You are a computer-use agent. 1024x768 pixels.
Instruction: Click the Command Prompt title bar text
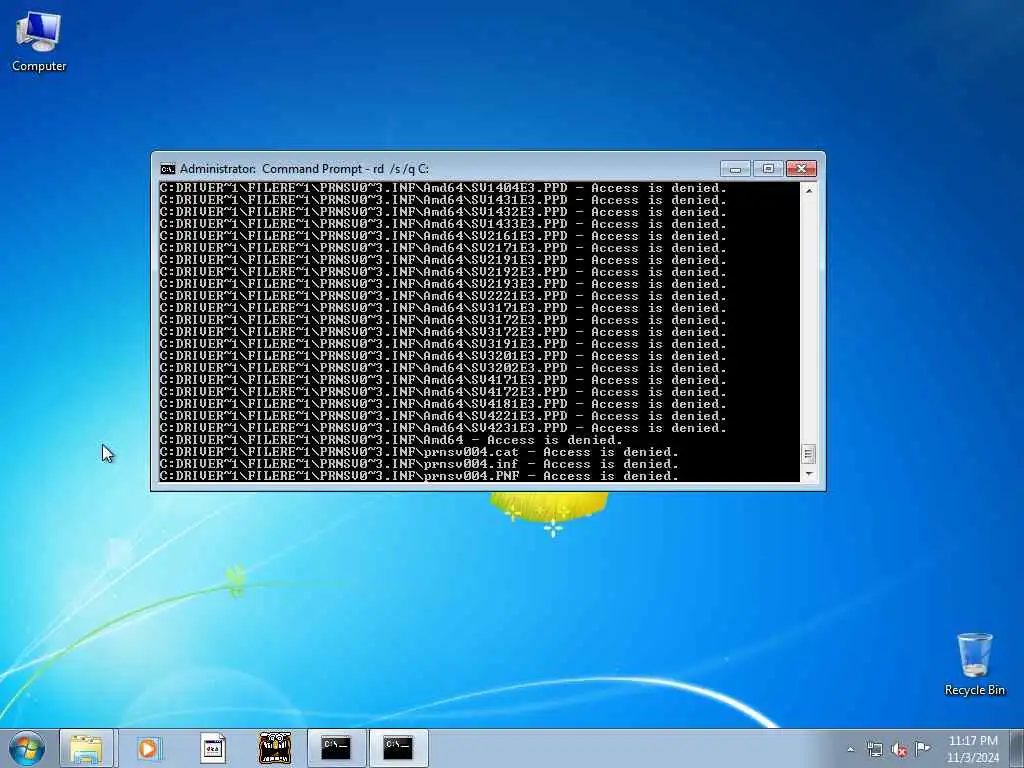tap(304, 169)
